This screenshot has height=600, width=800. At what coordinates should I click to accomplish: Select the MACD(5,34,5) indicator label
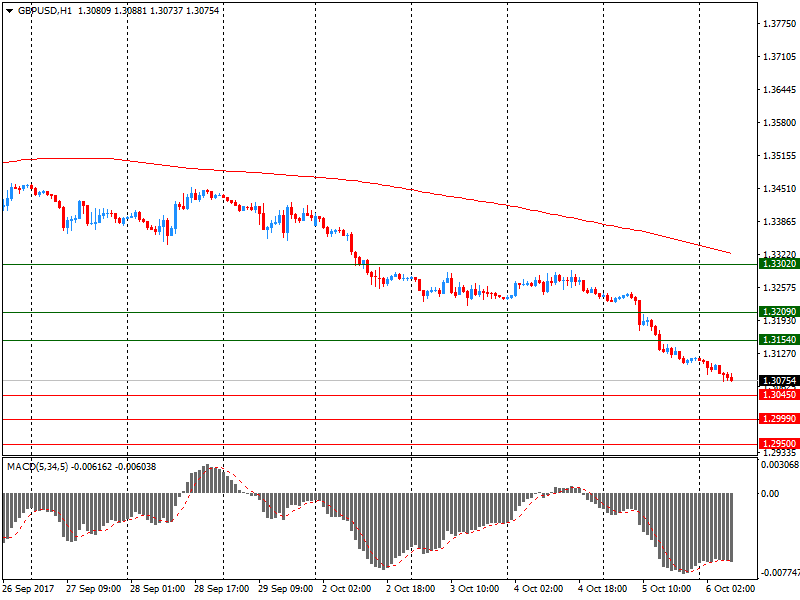[x=37, y=467]
